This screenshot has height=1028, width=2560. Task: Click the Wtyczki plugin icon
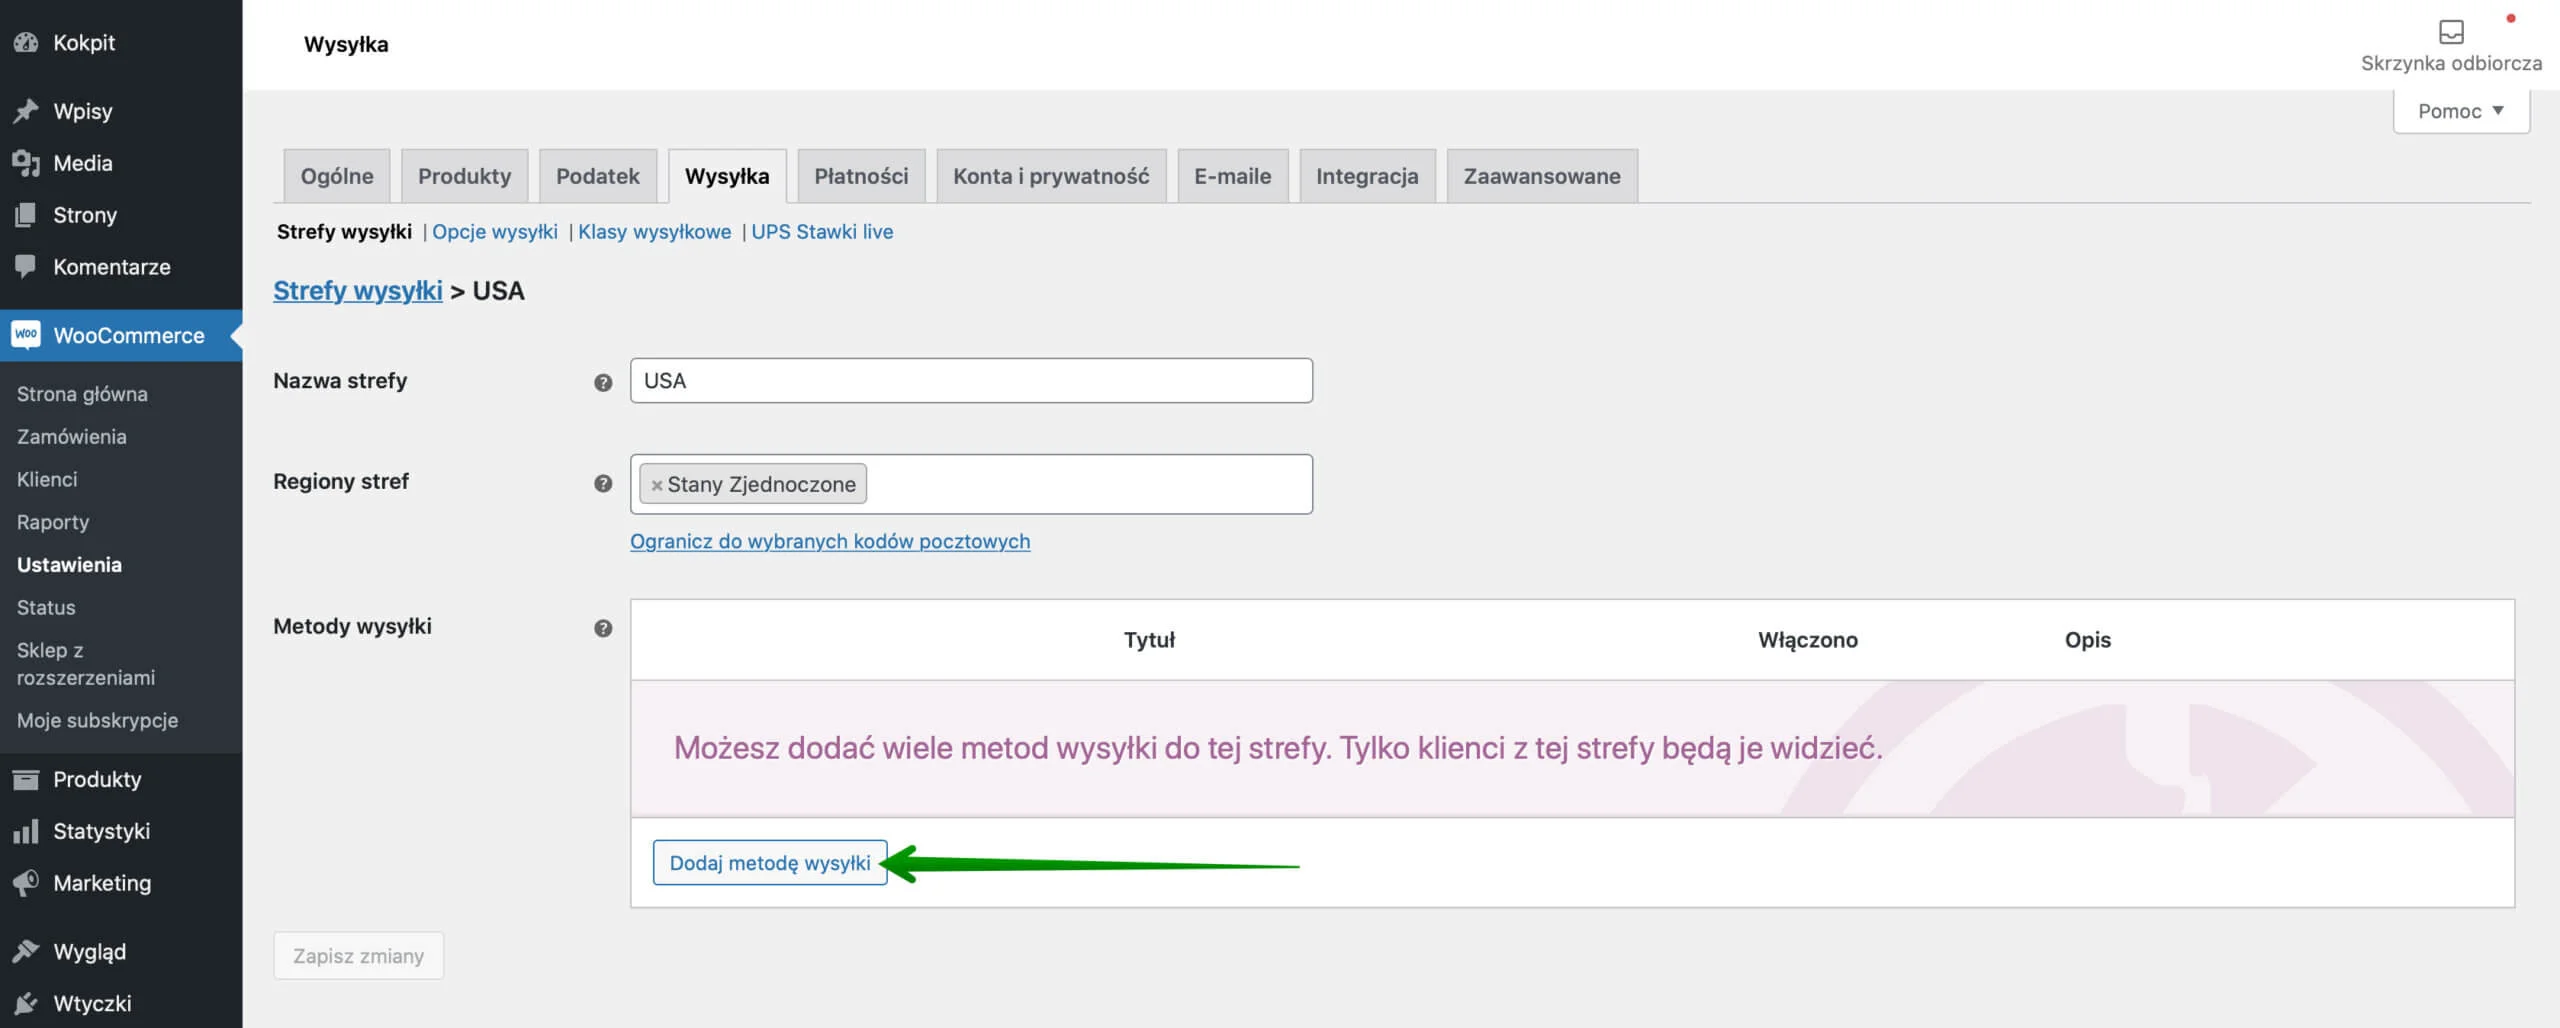coord(26,1003)
